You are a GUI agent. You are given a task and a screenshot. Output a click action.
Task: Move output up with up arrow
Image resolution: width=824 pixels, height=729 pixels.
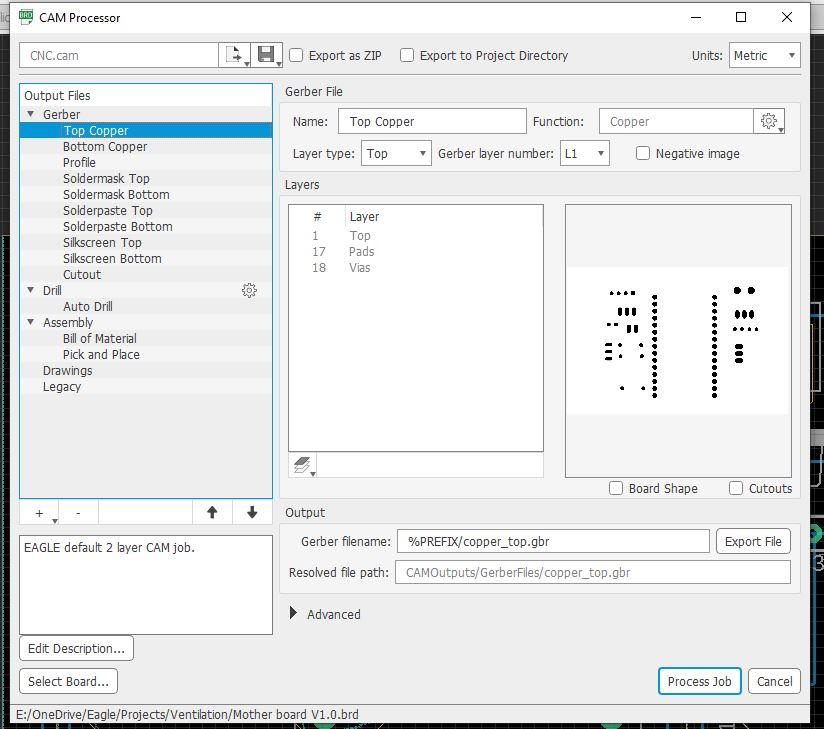[x=212, y=512]
